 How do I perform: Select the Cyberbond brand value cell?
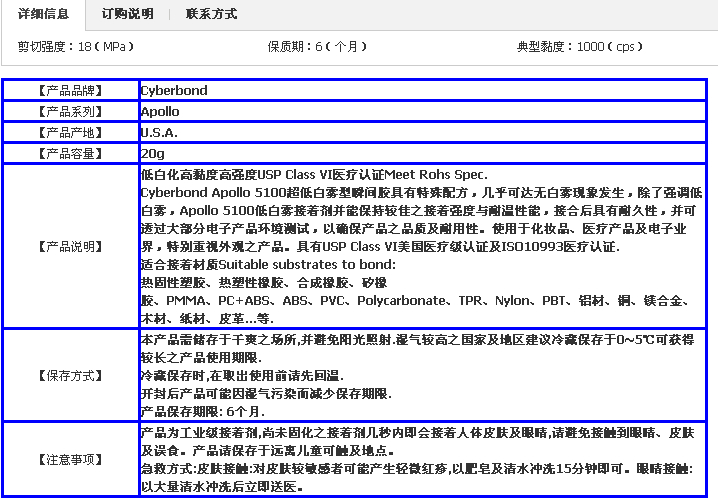(x=422, y=90)
